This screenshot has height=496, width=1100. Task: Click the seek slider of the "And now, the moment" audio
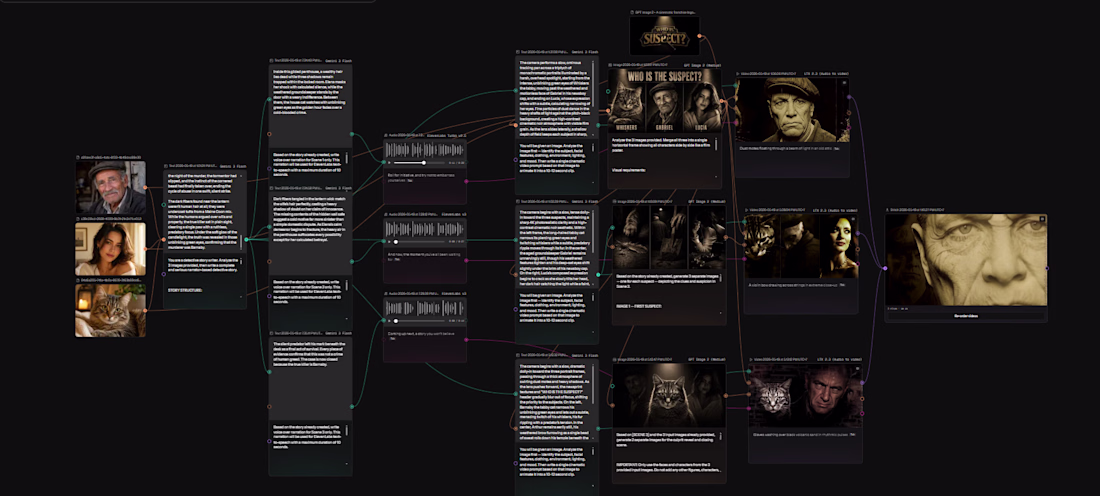tap(418, 241)
